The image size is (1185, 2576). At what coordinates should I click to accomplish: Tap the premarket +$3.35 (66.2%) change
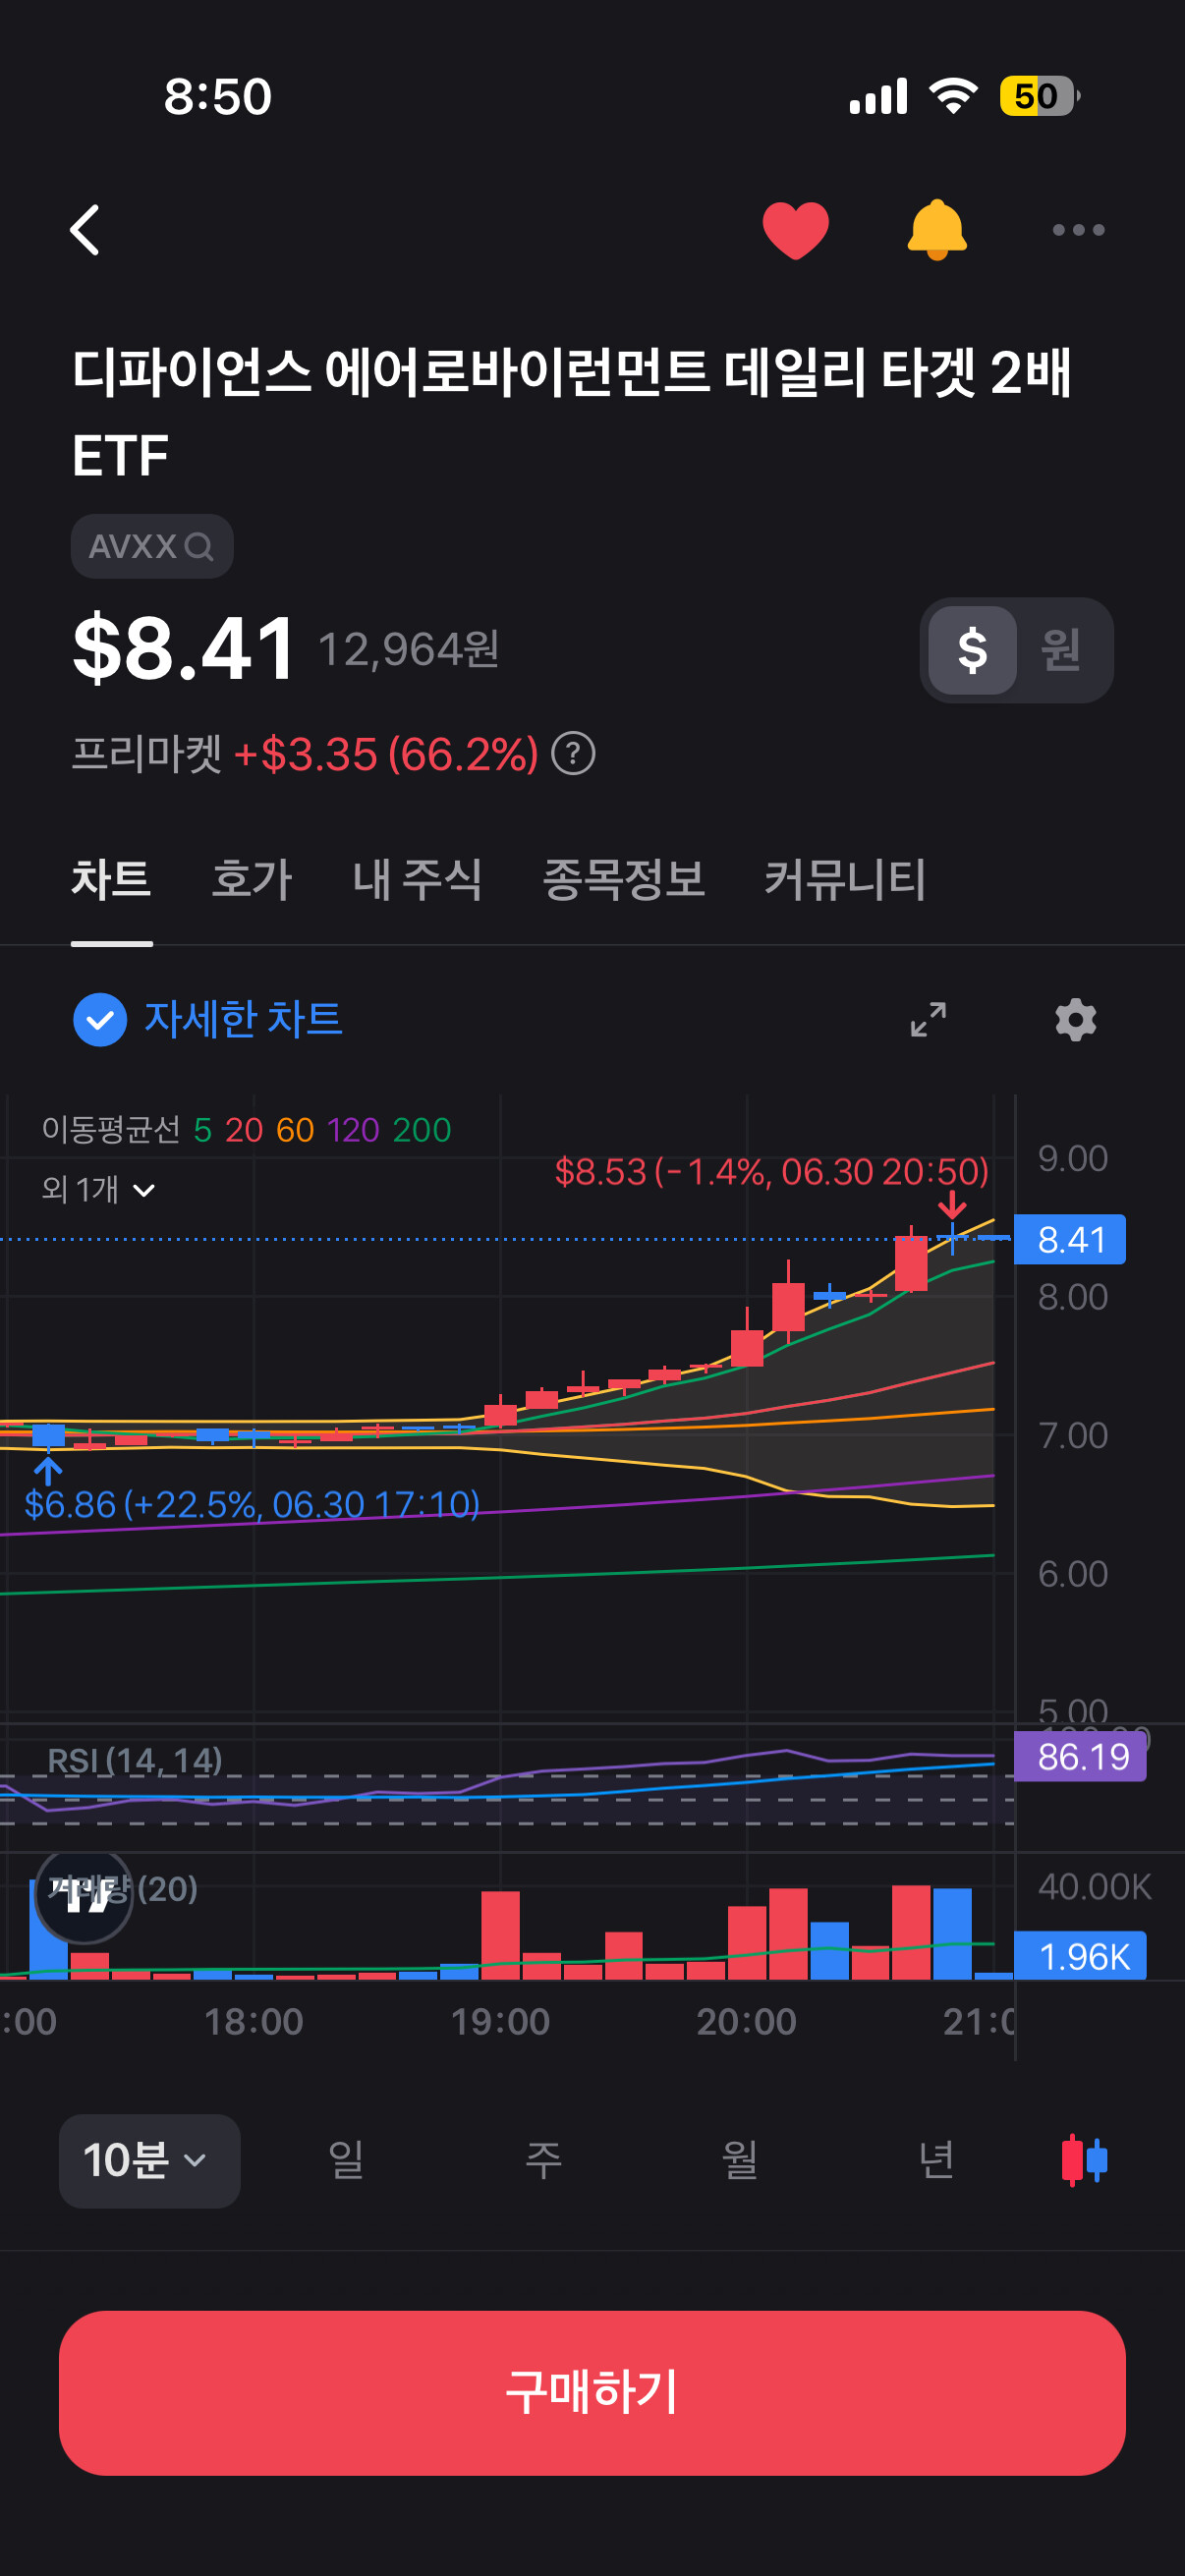tap(386, 754)
